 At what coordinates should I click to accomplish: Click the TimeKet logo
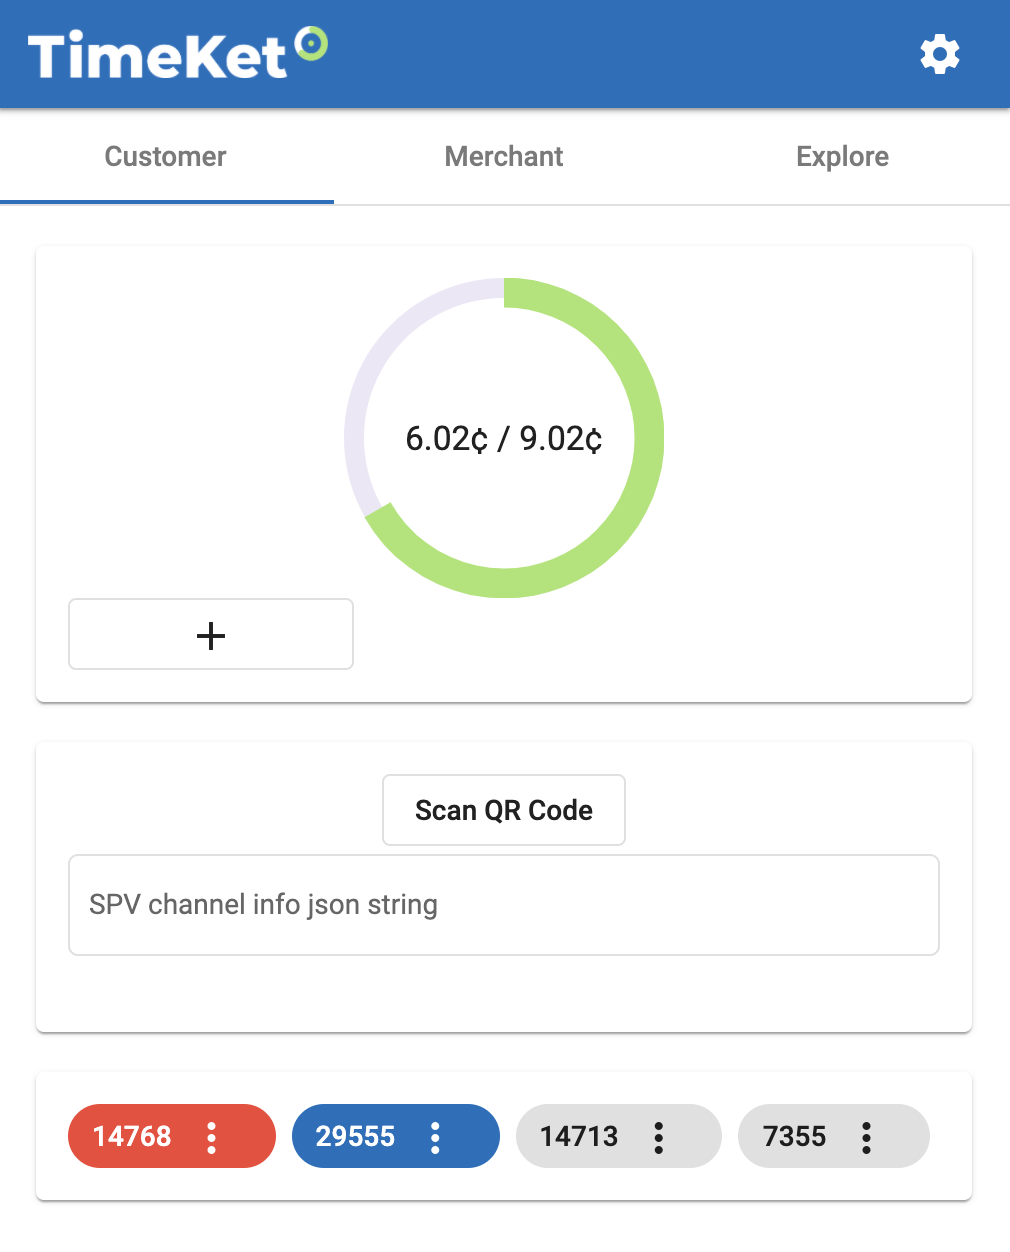point(178,54)
